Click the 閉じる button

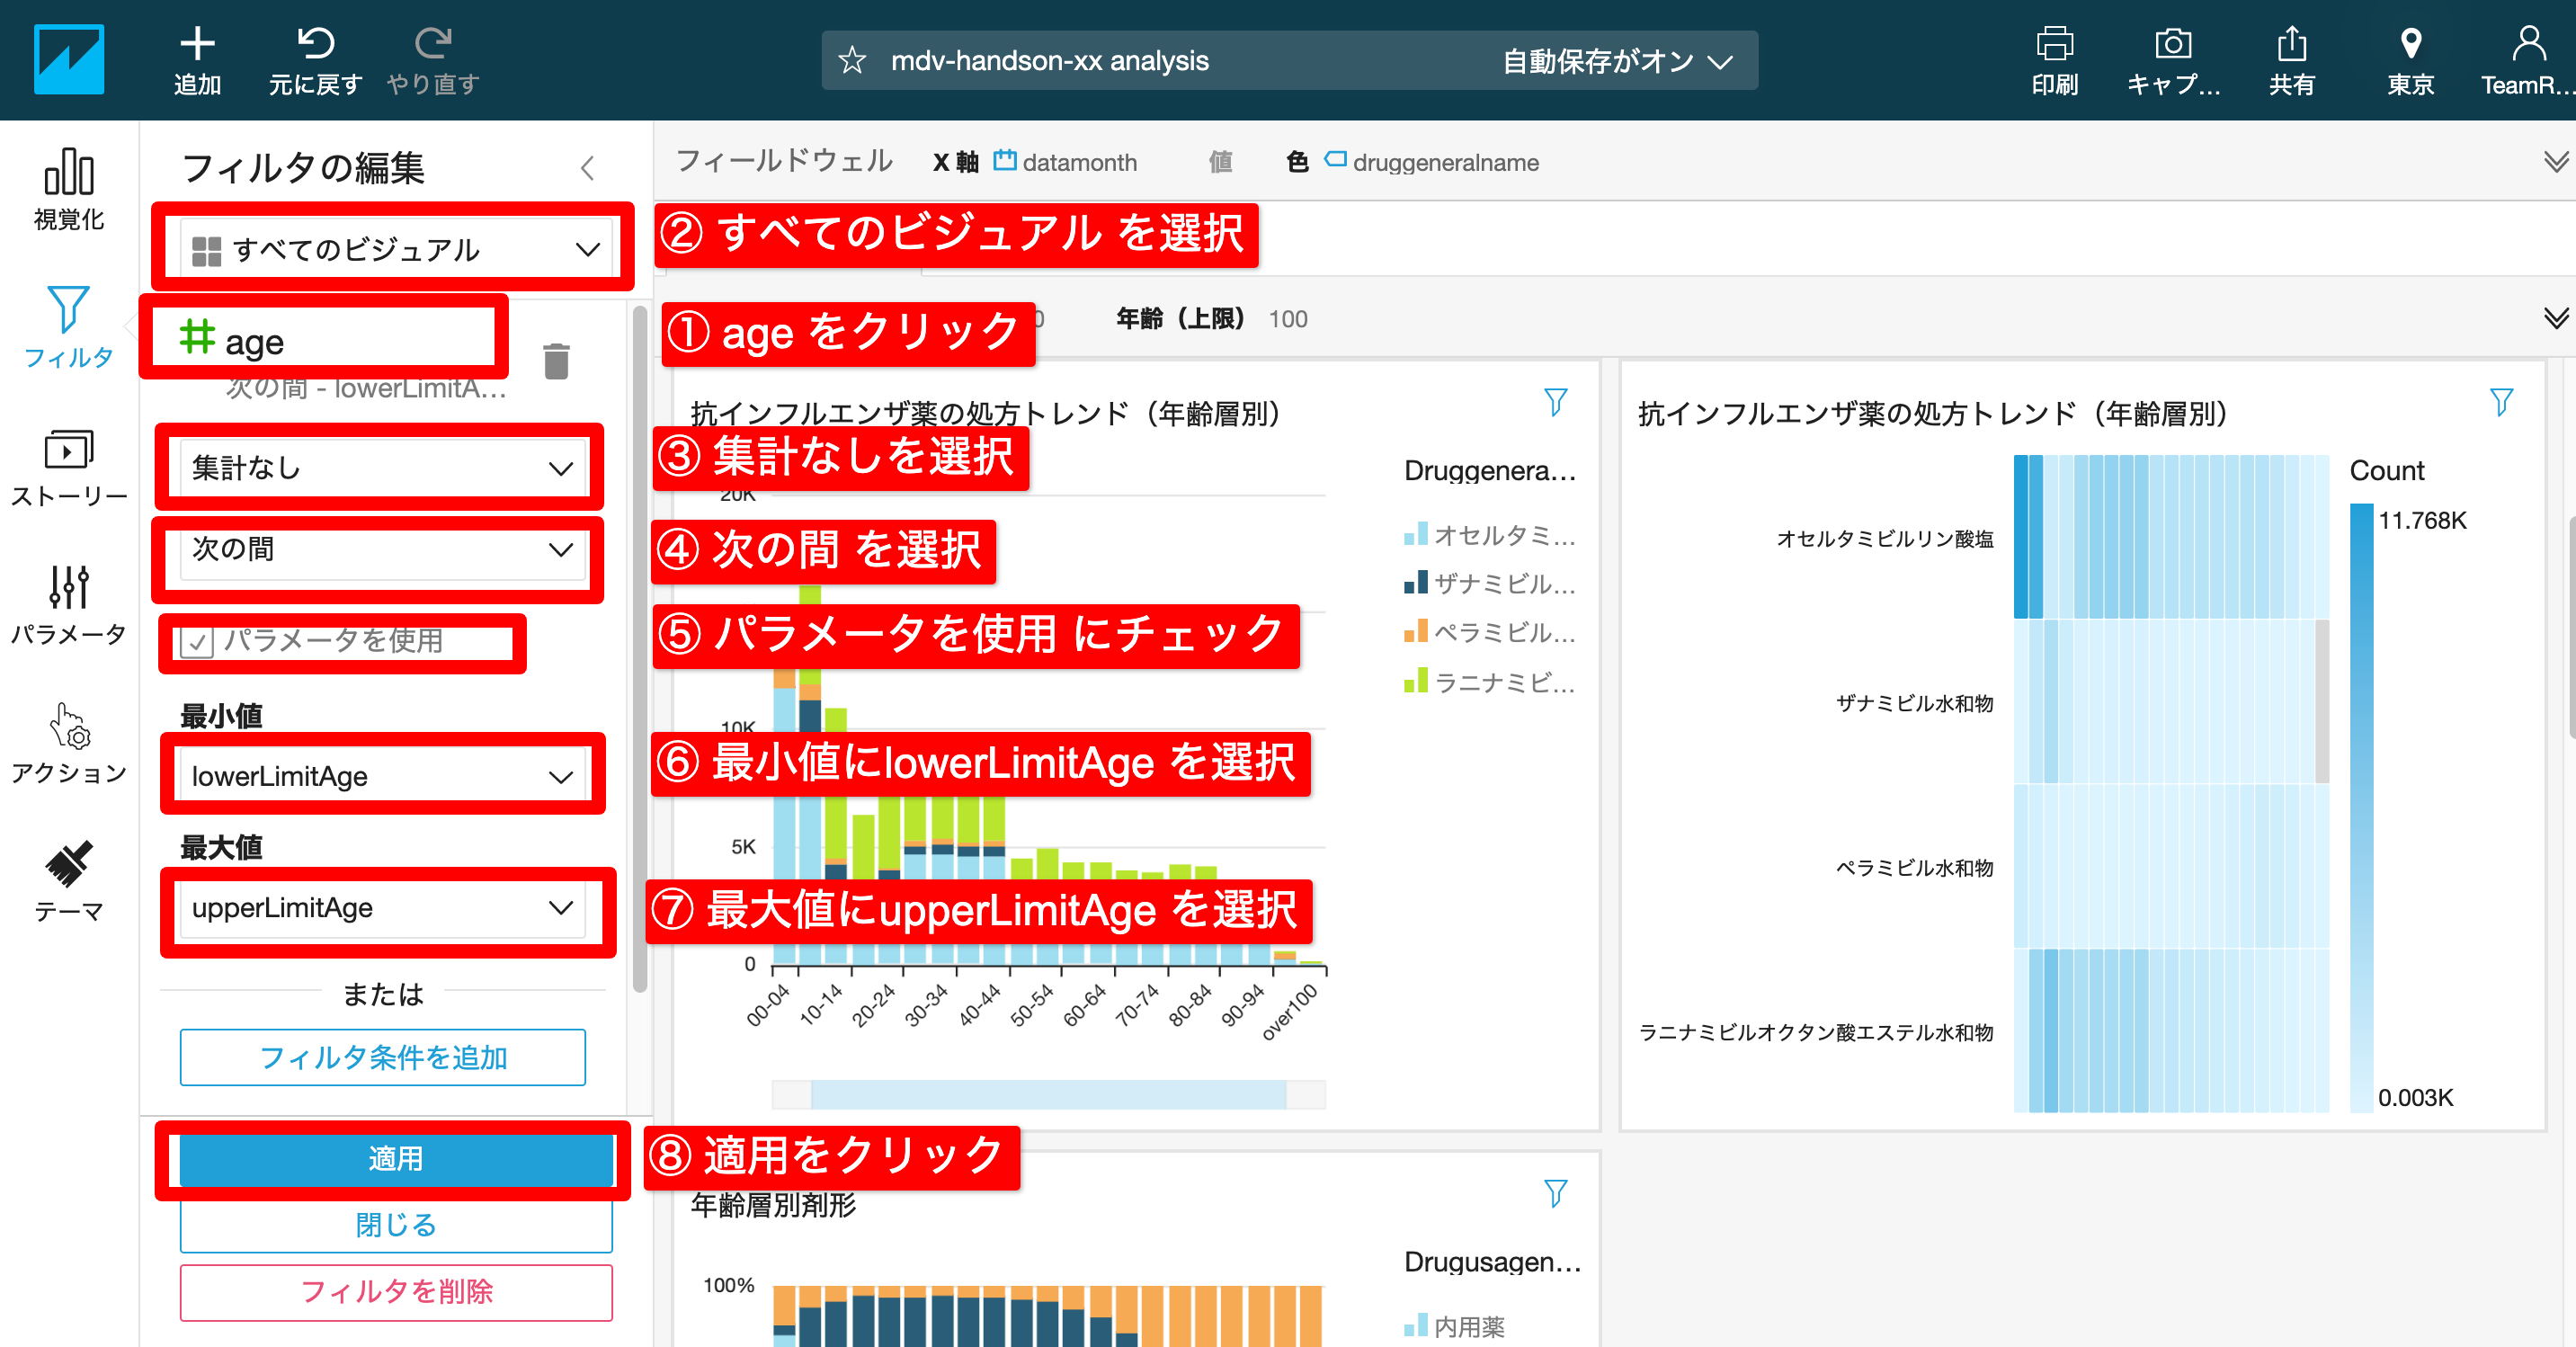(396, 1225)
